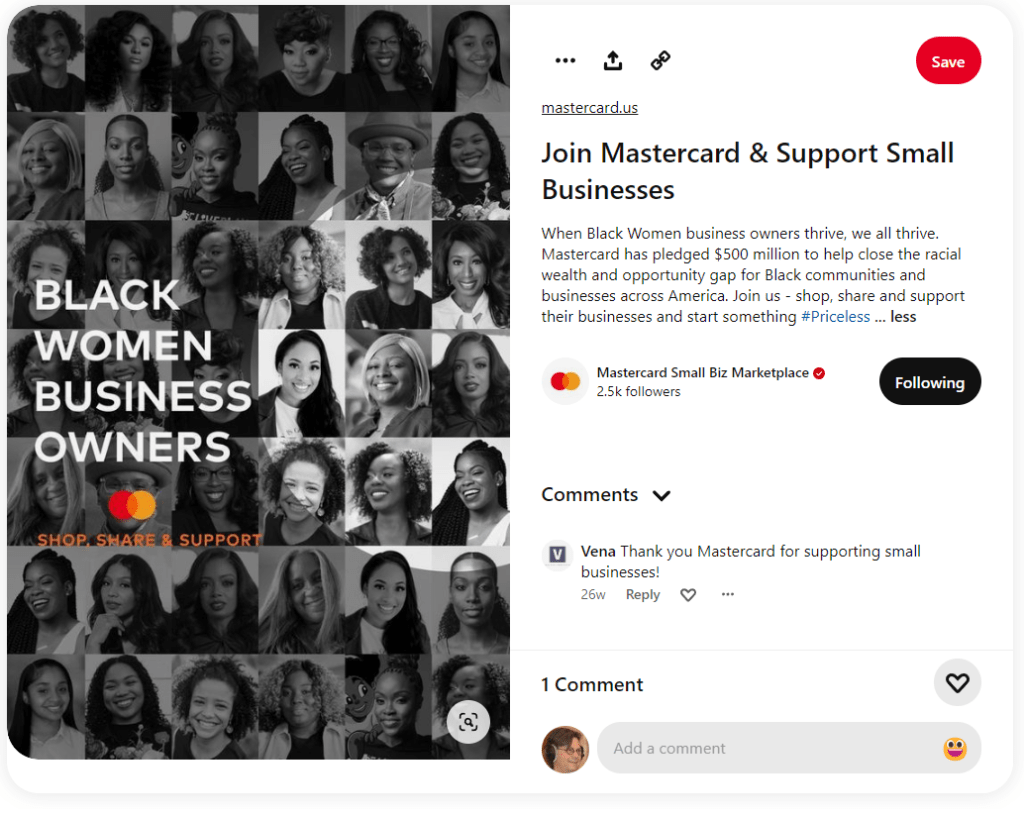Open the three-dot more options menu
The width and height of the screenshot is (1024, 817).
tap(565, 61)
